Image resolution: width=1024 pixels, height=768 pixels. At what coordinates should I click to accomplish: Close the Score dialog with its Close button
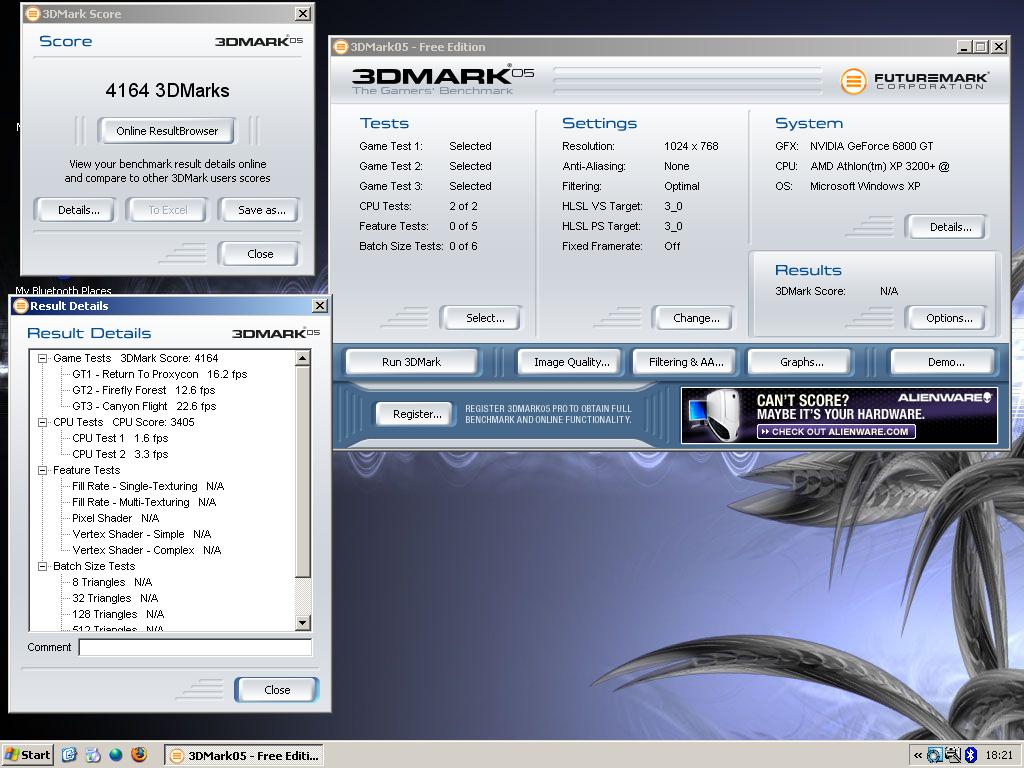[260, 254]
